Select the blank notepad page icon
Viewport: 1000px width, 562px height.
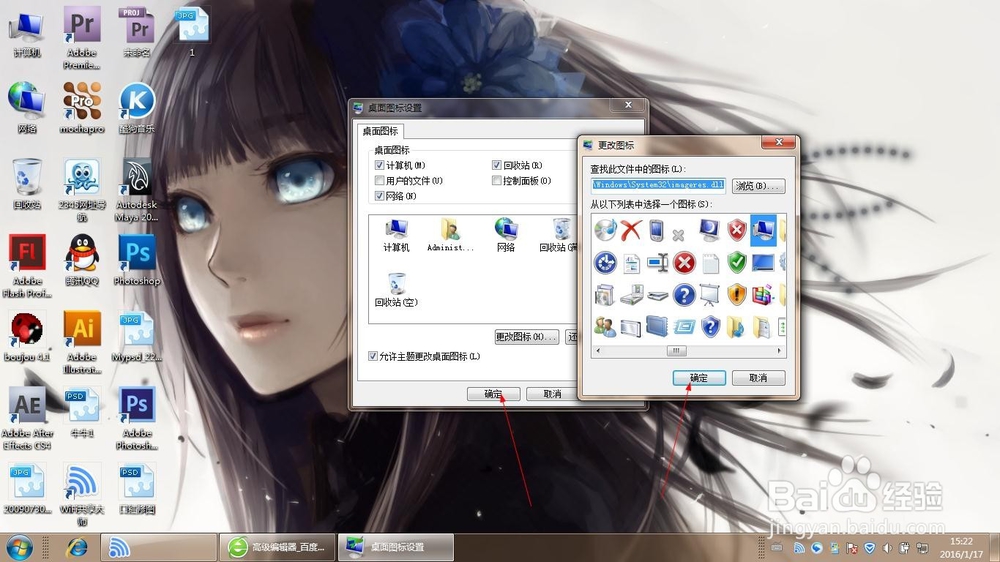(x=710, y=263)
